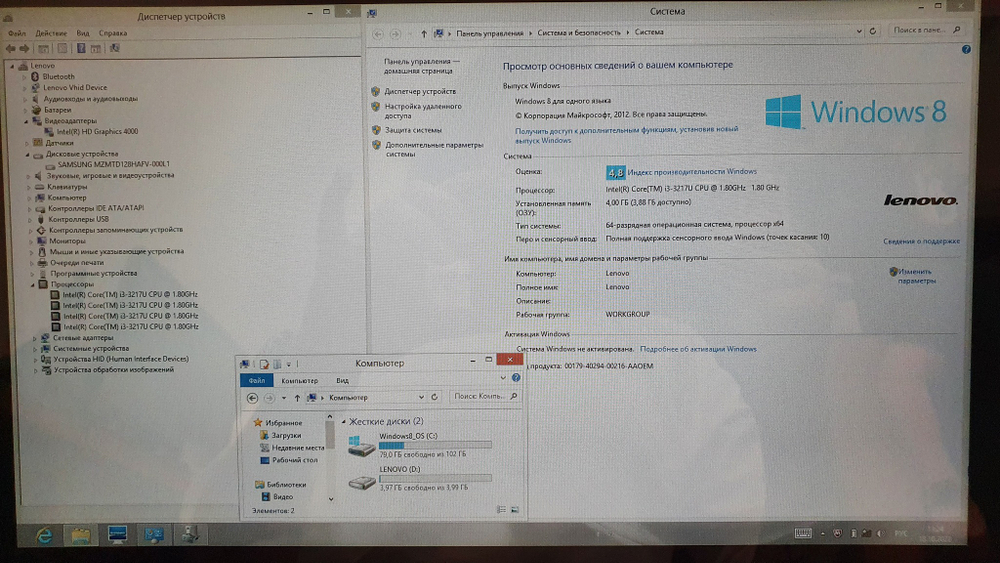The image size is (1000, 563).
Task: Click search field in System window
Action: [x=926, y=30]
